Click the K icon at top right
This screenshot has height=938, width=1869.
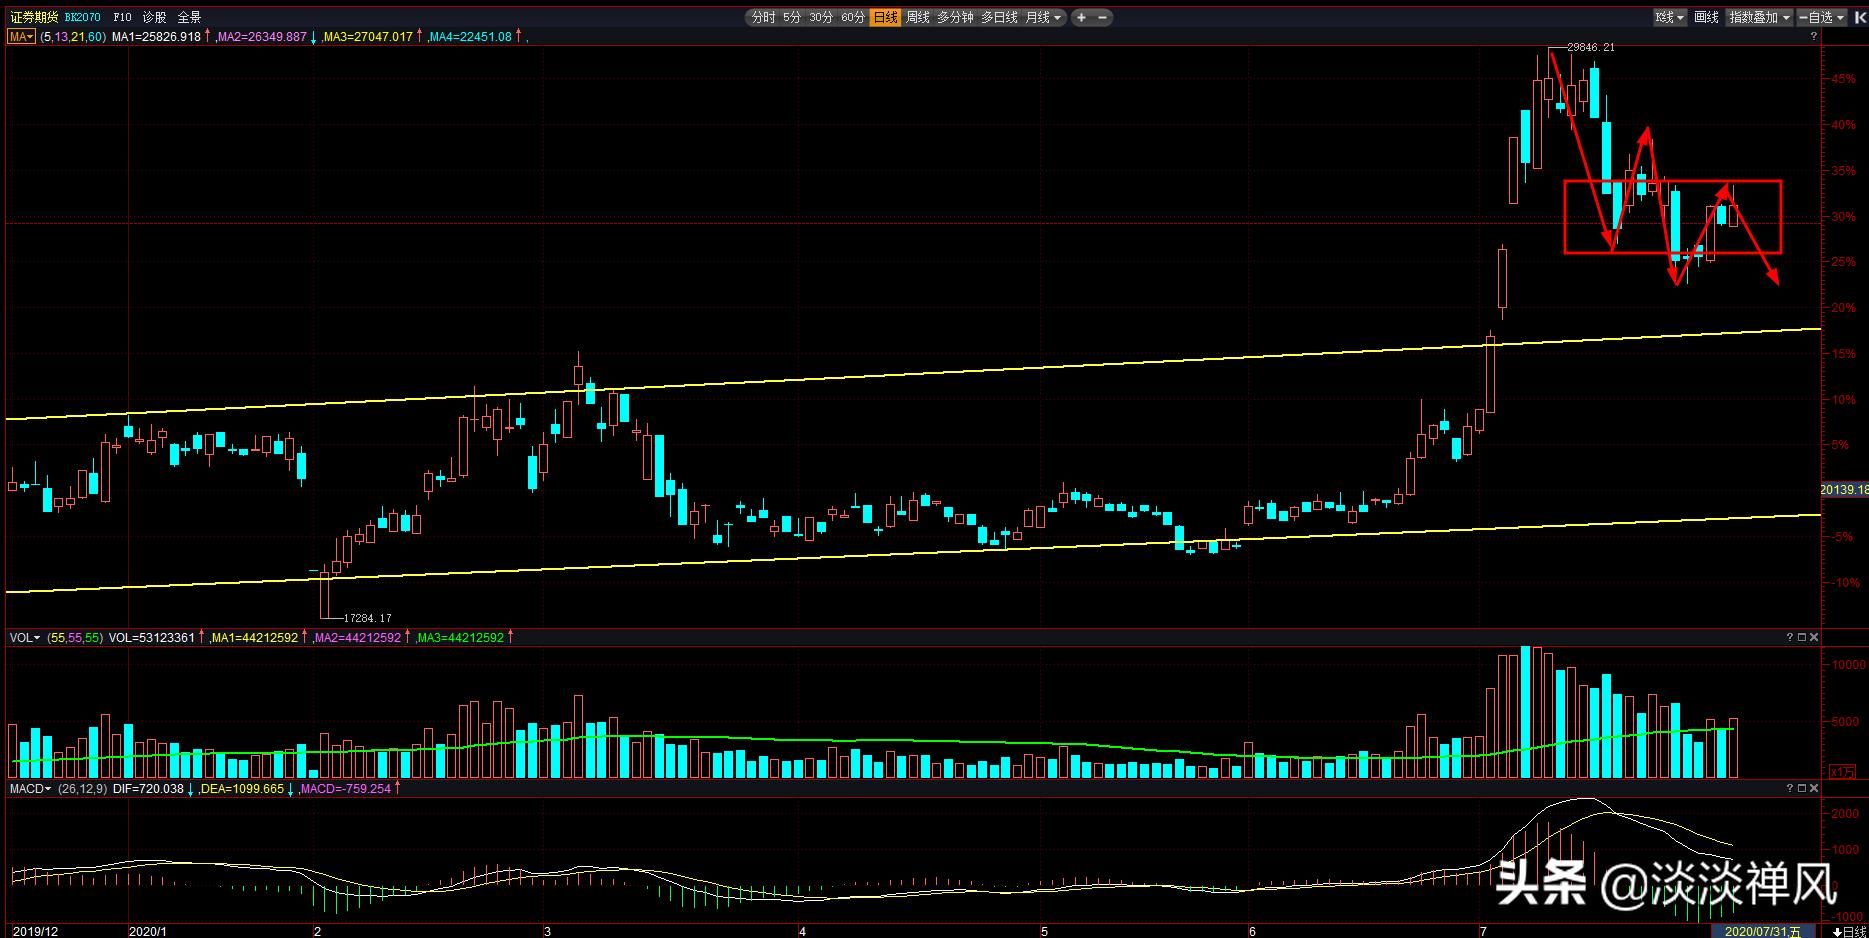pos(1861,17)
